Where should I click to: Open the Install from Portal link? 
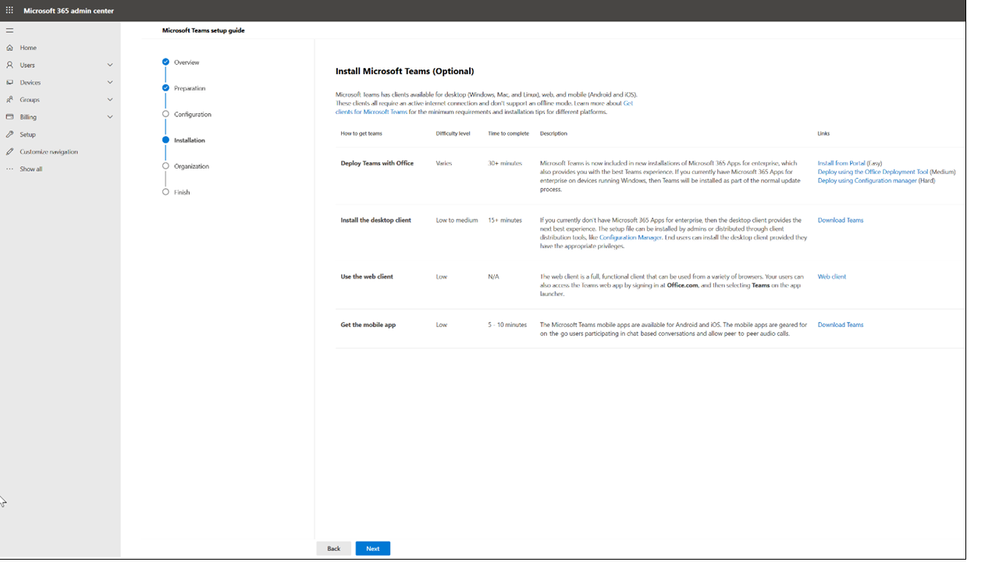point(841,163)
